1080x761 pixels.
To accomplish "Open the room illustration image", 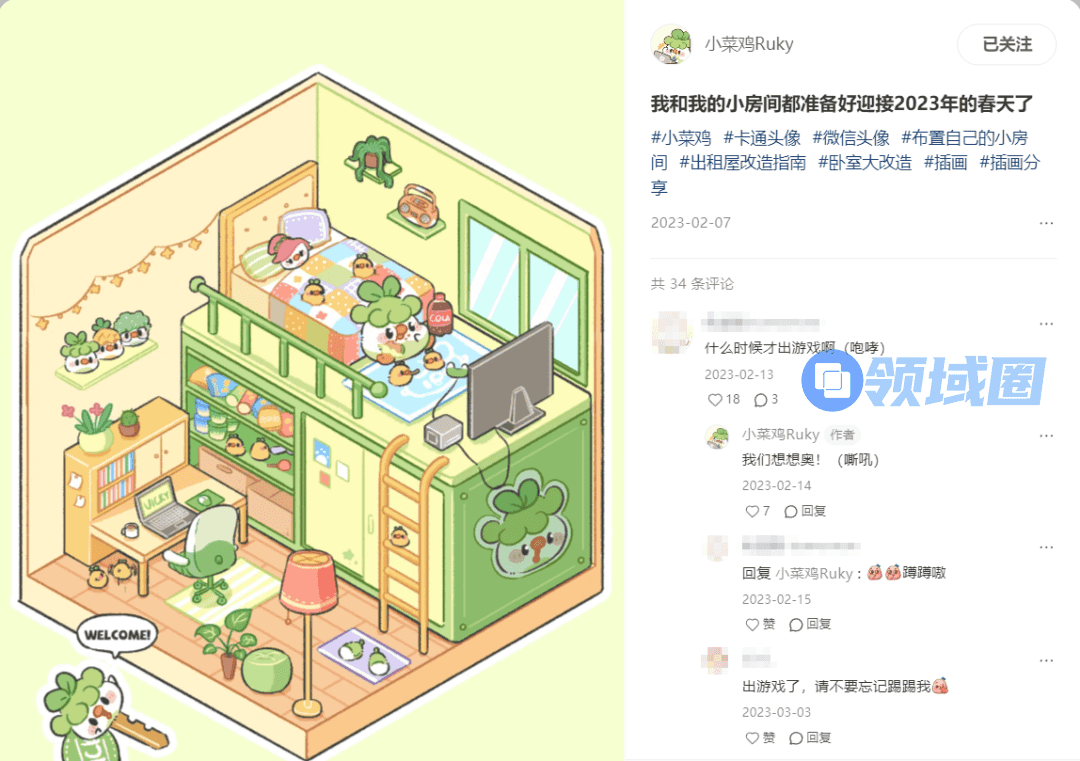I will [x=312, y=380].
